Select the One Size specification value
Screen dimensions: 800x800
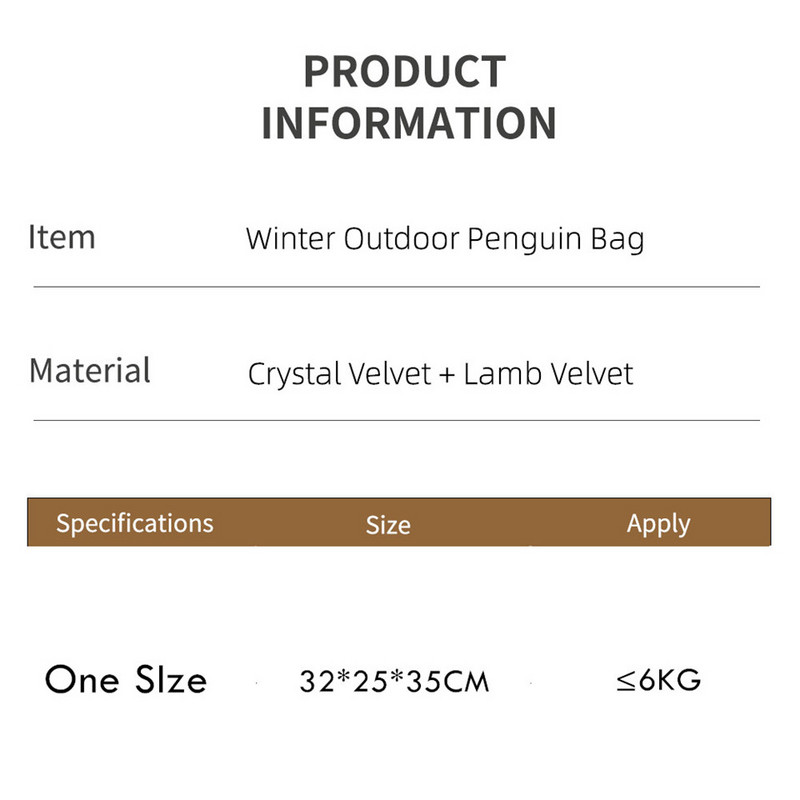click(x=126, y=680)
